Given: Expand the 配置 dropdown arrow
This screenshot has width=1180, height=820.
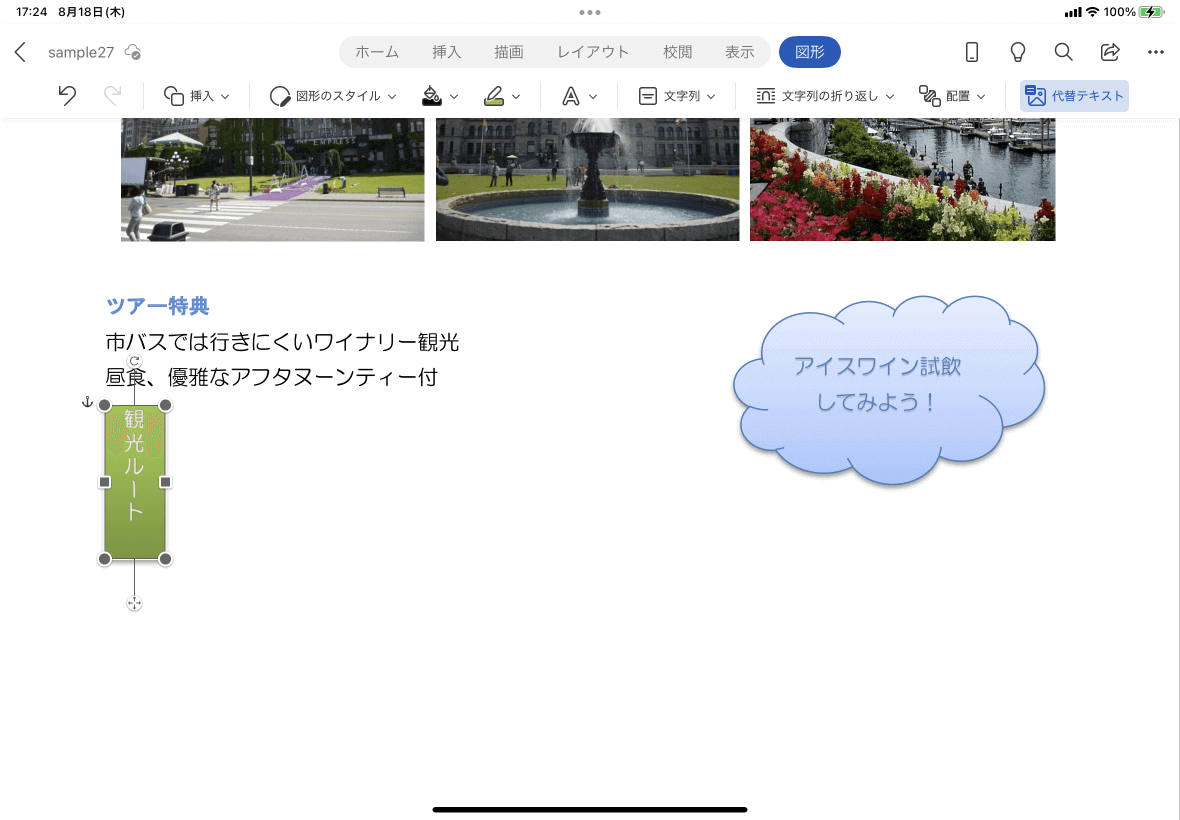Looking at the screenshot, I should 981,96.
